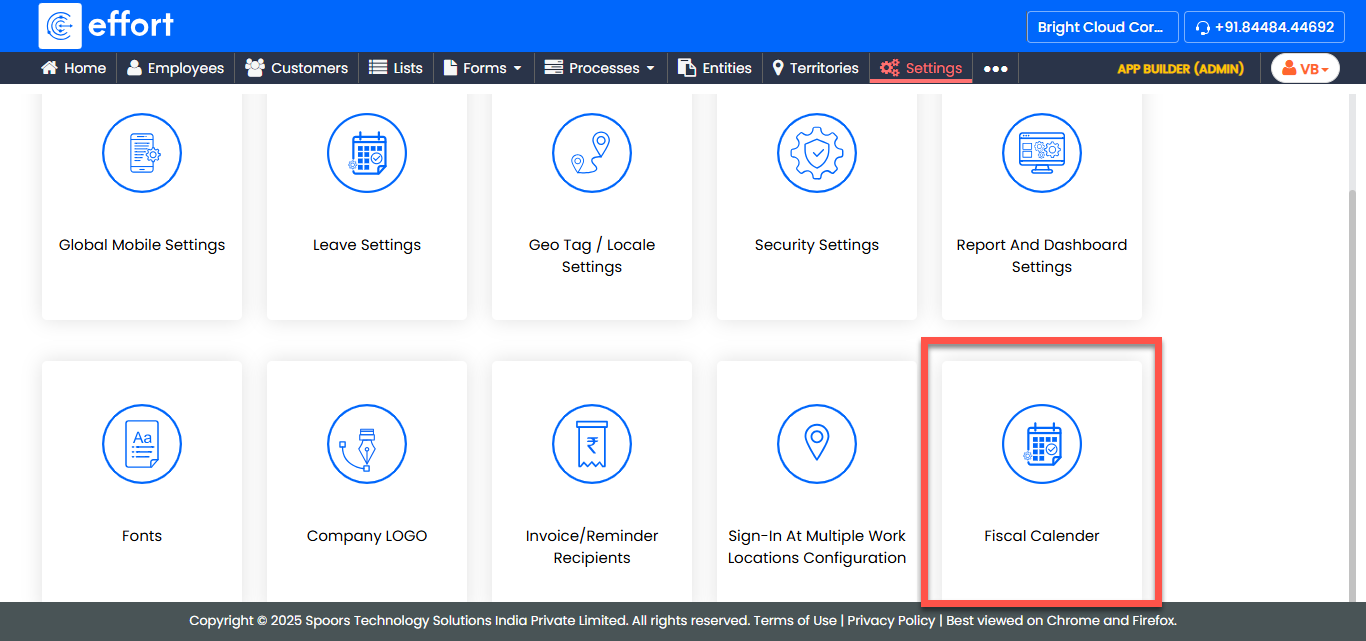The height and width of the screenshot is (641, 1366).
Task: Open the VB user profile dropdown
Action: point(1305,68)
